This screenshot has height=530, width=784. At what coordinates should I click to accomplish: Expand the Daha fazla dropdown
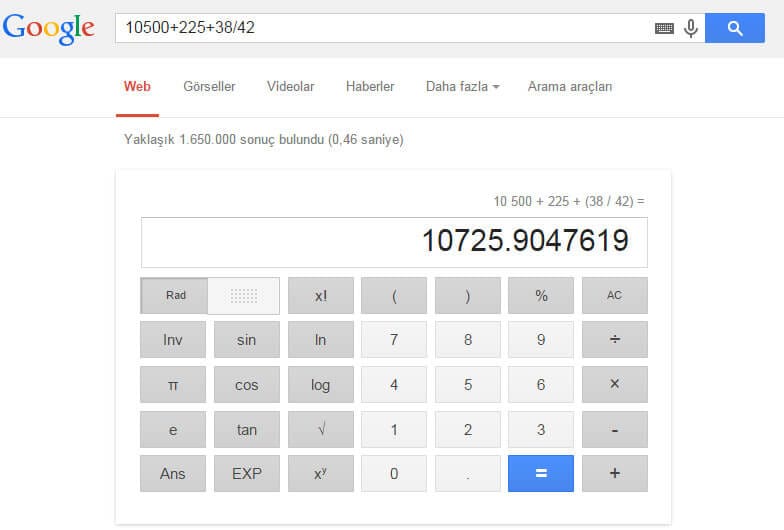click(462, 87)
